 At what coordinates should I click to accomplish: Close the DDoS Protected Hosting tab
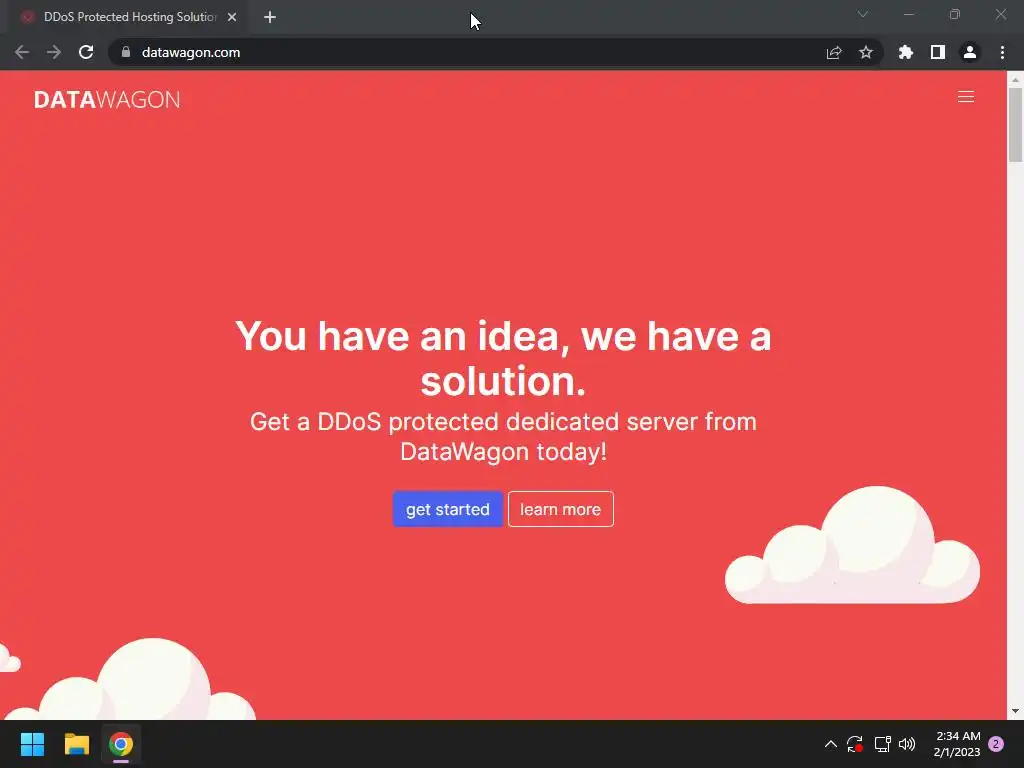click(x=232, y=17)
